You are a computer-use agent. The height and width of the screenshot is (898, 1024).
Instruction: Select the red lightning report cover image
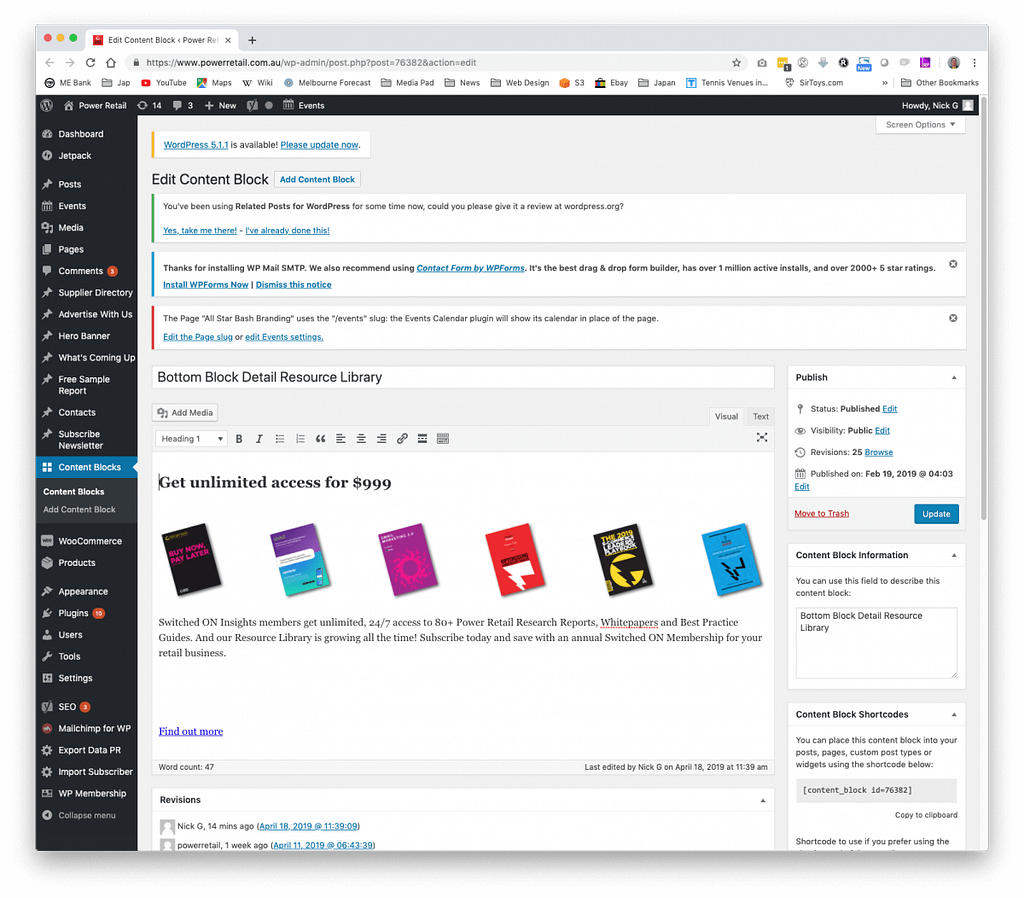[515, 560]
